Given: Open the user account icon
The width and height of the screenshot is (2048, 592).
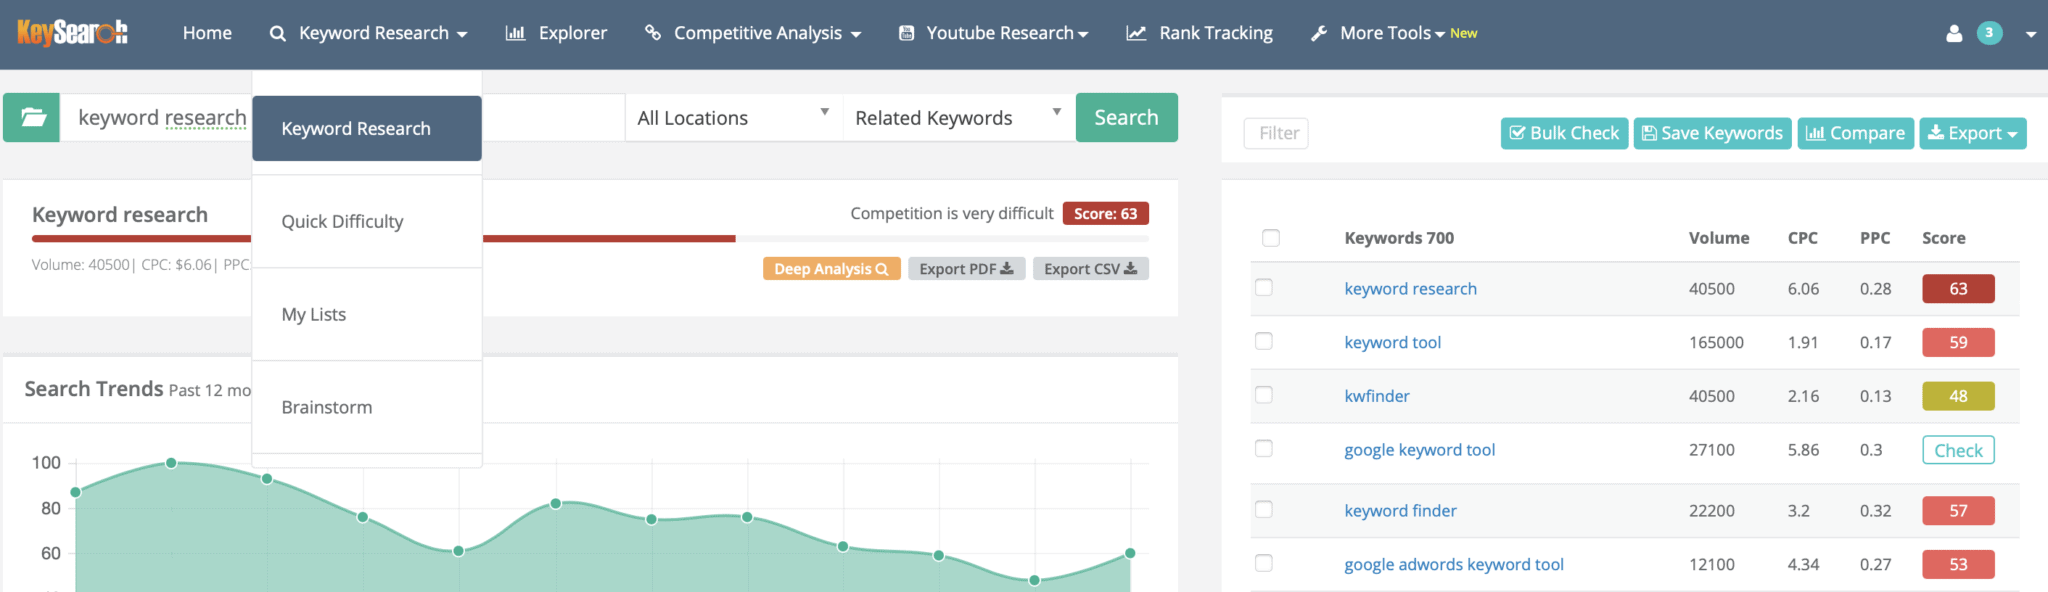Looking at the screenshot, I should point(1954,33).
